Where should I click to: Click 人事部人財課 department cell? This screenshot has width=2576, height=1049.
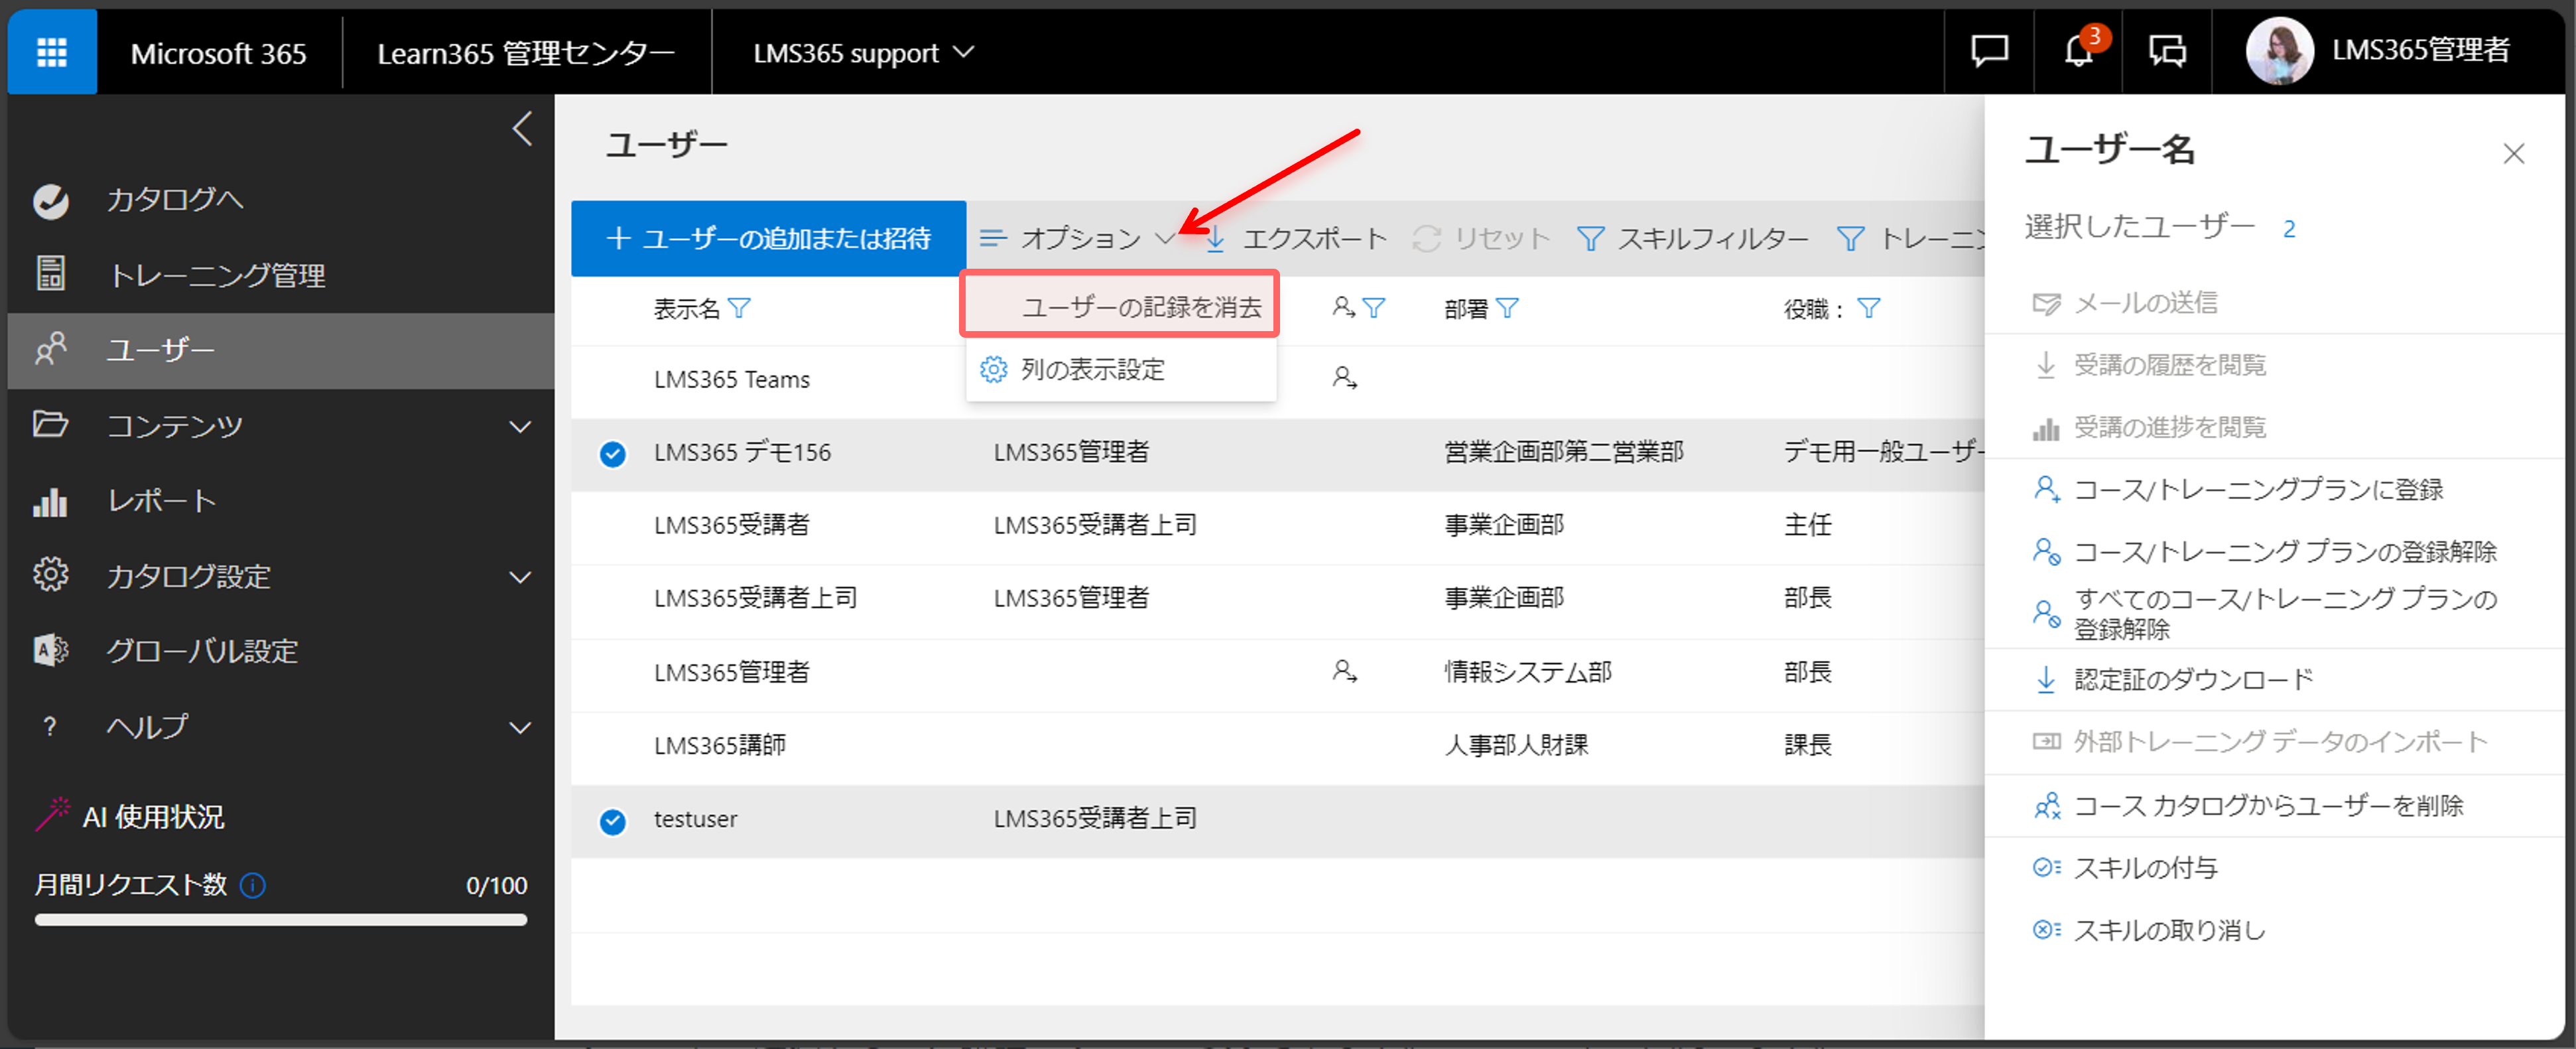[x=1516, y=745]
